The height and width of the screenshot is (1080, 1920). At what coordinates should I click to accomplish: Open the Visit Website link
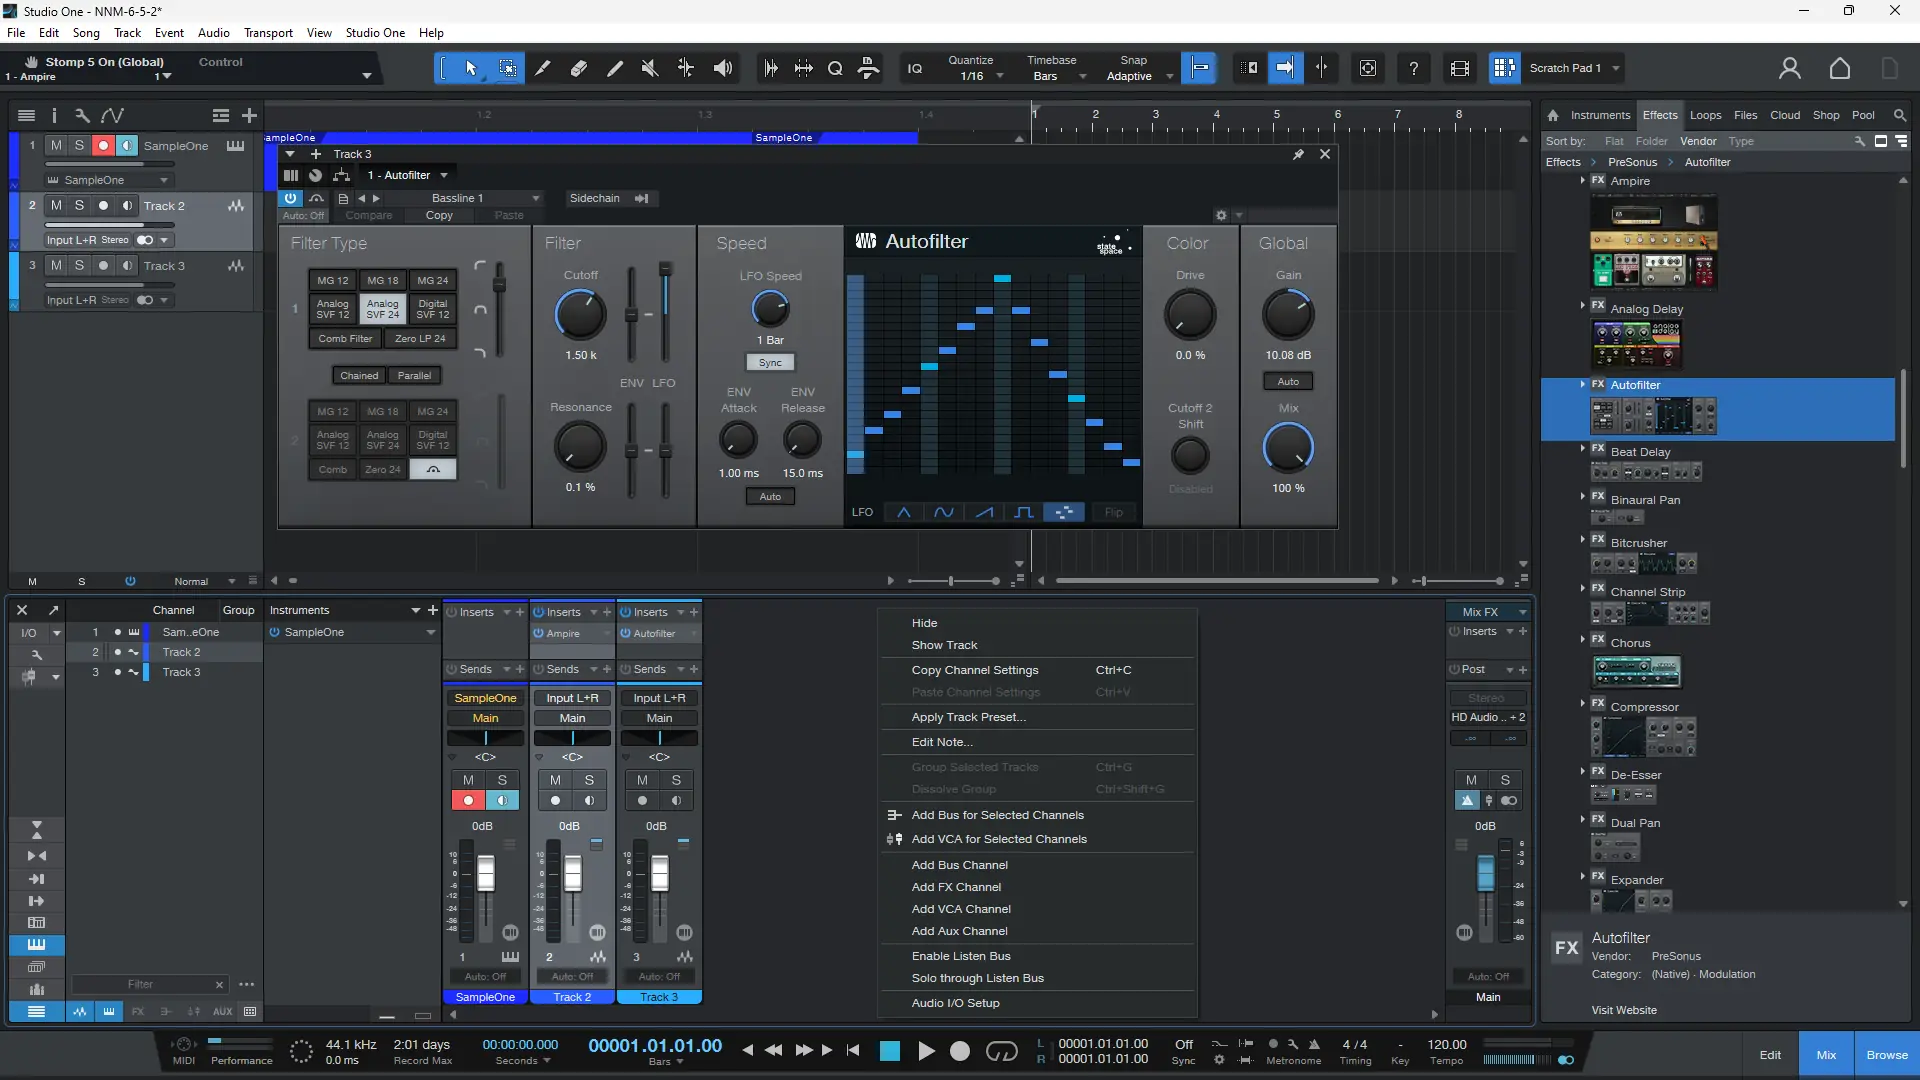(x=1623, y=1010)
